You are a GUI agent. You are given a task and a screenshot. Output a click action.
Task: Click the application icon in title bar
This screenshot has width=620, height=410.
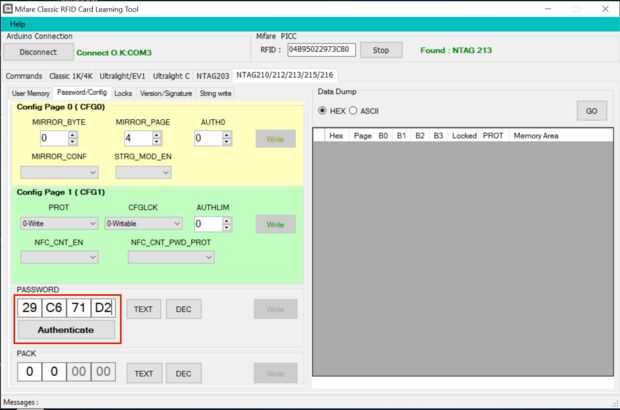coord(7,9)
